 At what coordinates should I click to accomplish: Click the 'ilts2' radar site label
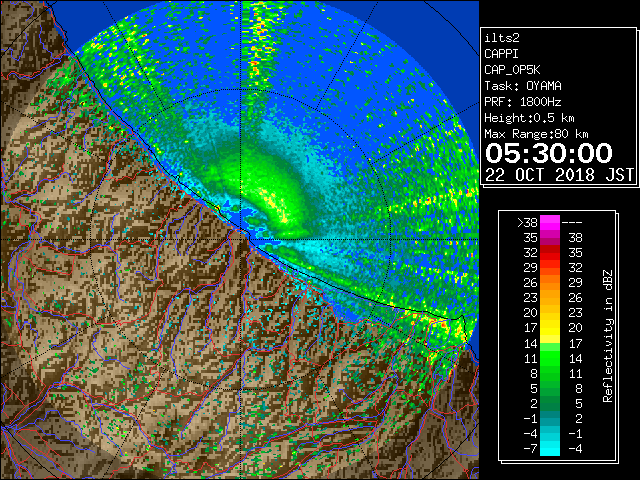click(x=502, y=38)
